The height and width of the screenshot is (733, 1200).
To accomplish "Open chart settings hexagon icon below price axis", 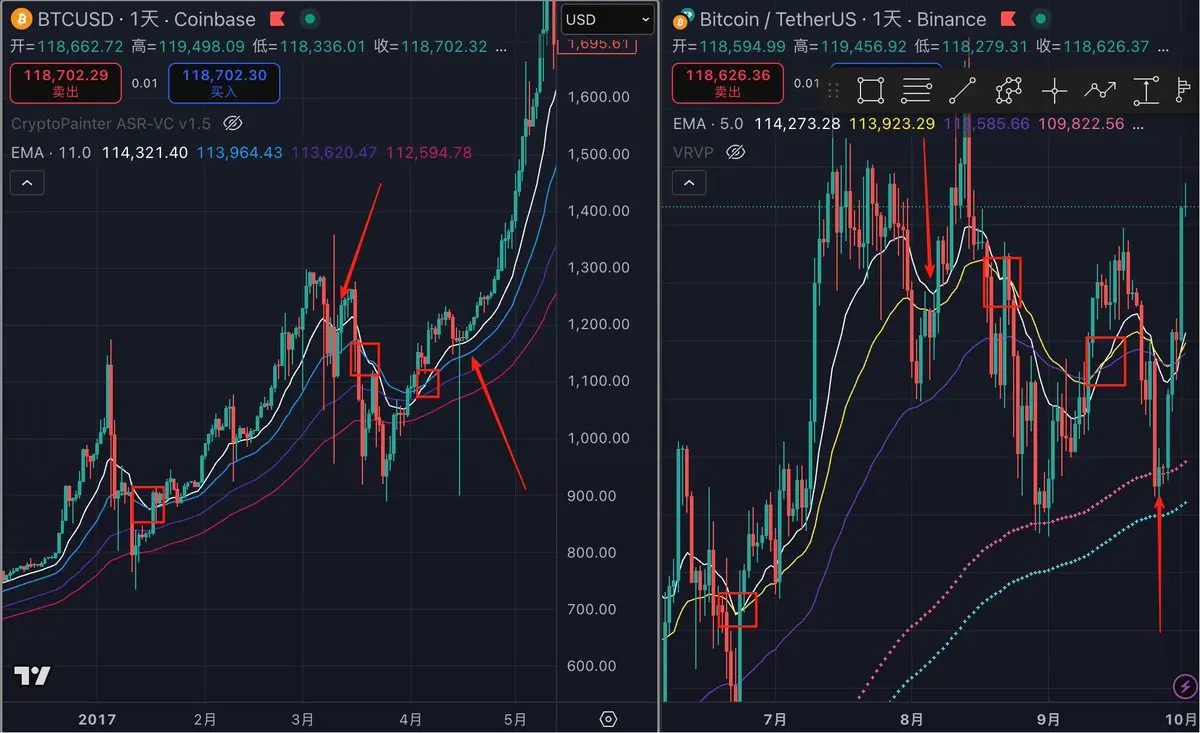I will coord(608,719).
